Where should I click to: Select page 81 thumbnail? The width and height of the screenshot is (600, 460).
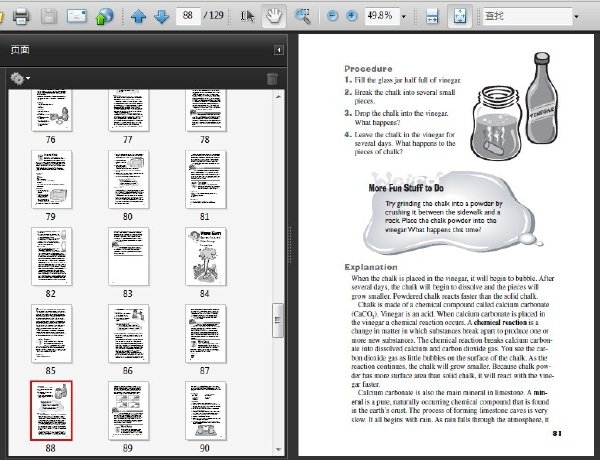coord(205,179)
